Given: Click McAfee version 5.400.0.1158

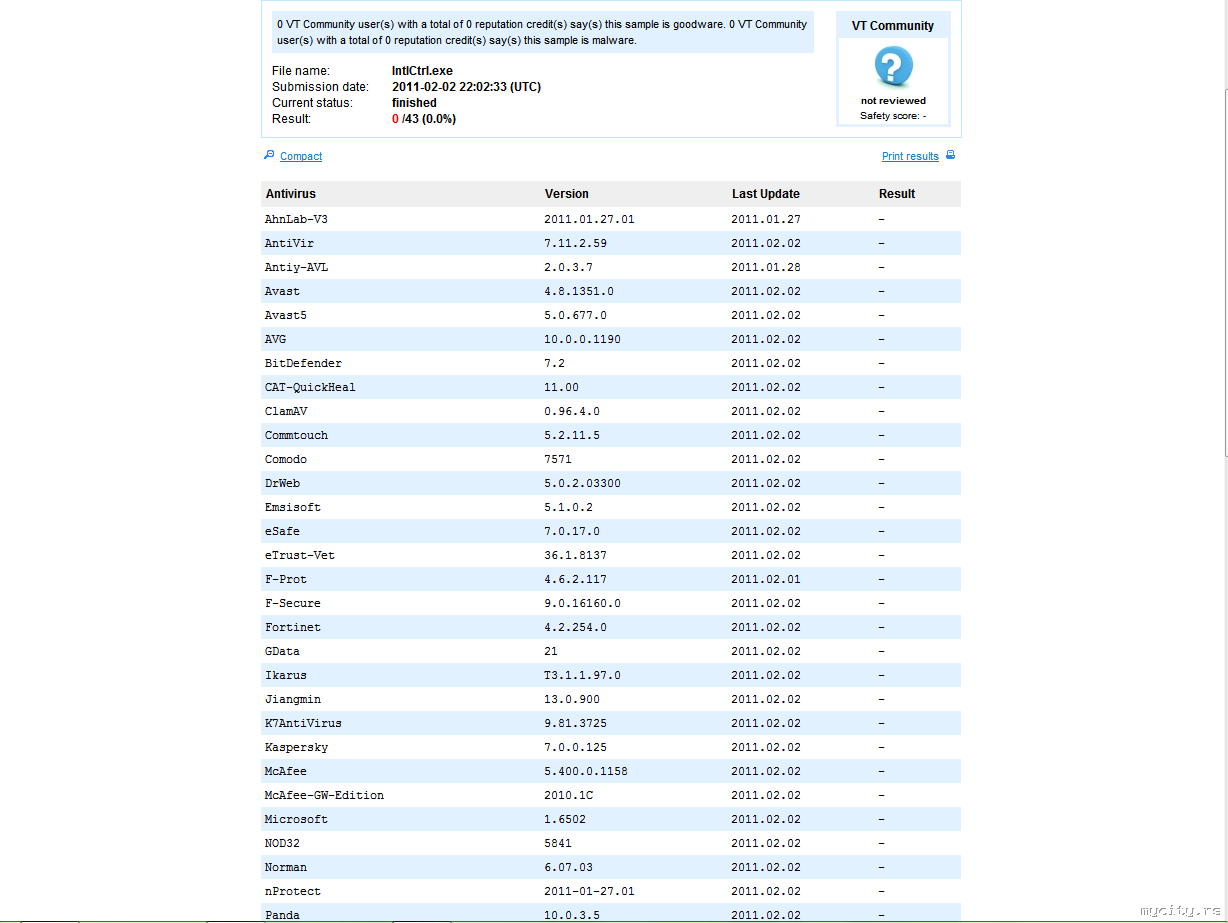Looking at the screenshot, I should pos(586,771).
